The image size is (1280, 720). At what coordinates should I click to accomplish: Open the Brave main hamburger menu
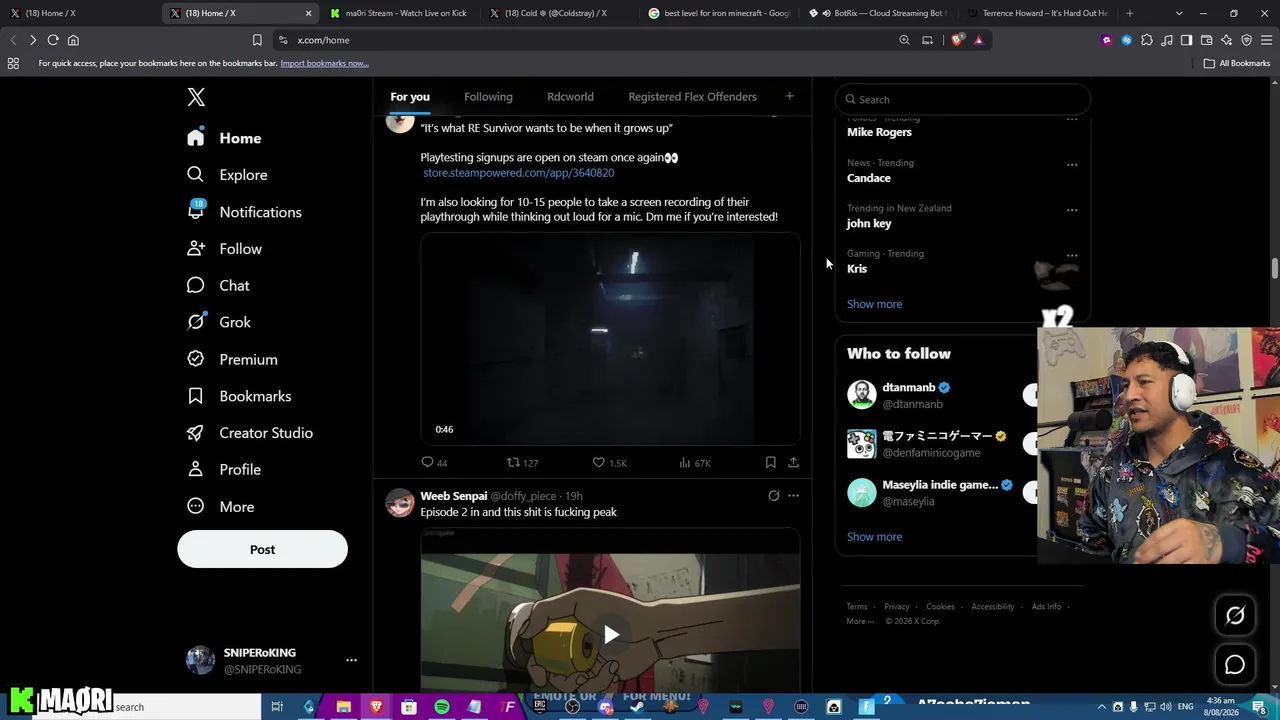click(1266, 40)
